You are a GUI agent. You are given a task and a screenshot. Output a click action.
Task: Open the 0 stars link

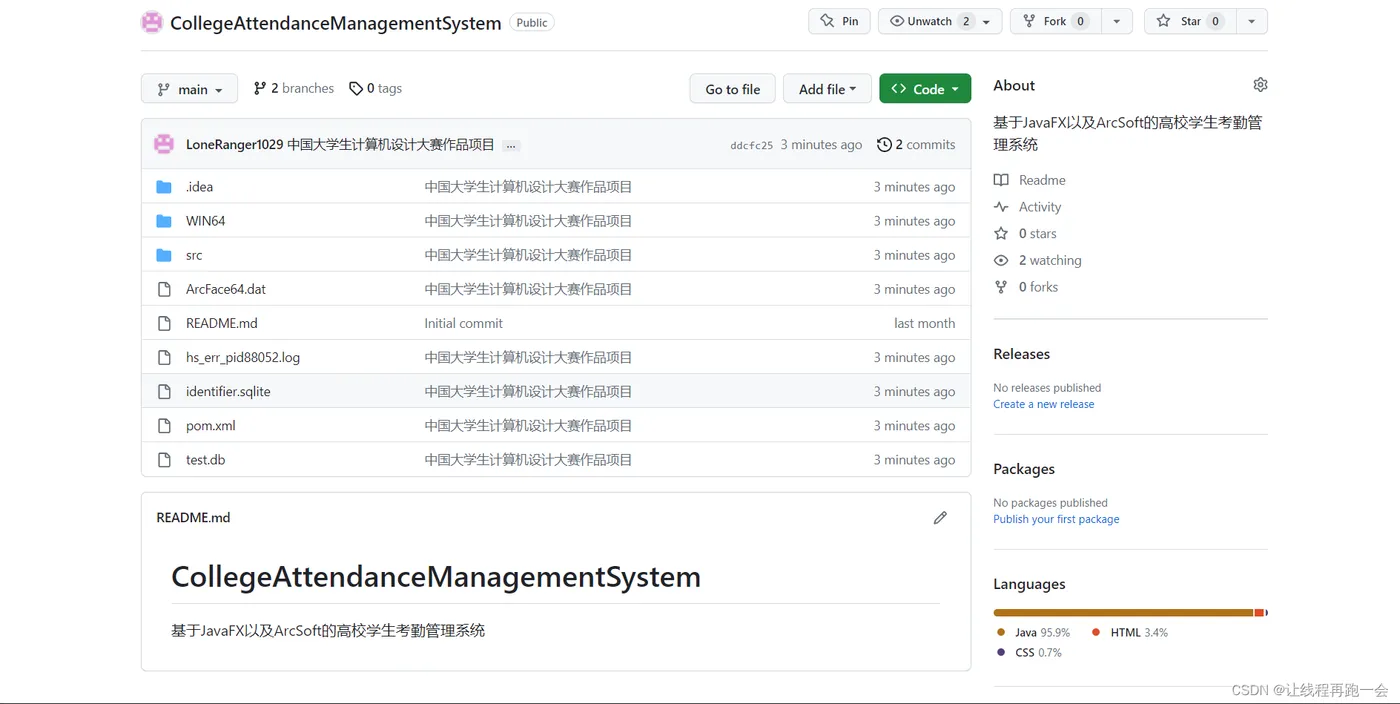(1037, 233)
